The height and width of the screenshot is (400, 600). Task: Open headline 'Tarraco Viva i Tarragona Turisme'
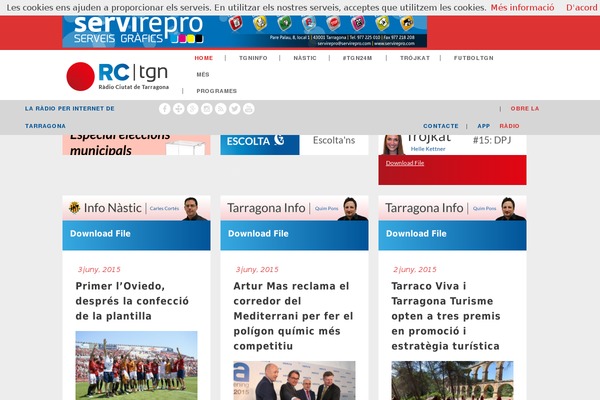point(446,316)
